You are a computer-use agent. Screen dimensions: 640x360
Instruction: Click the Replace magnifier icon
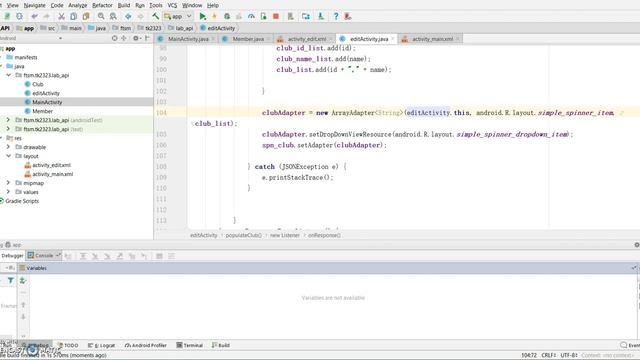coord(113,16)
